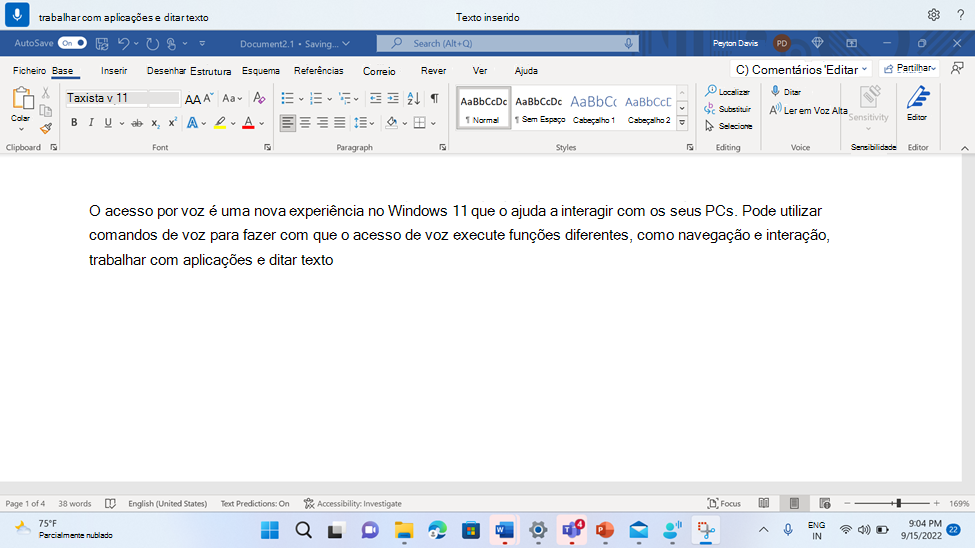The height and width of the screenshot is (548, 975).
Task: Apply the Cabeçalho 1 style
Action: click(x=593, y=108)
